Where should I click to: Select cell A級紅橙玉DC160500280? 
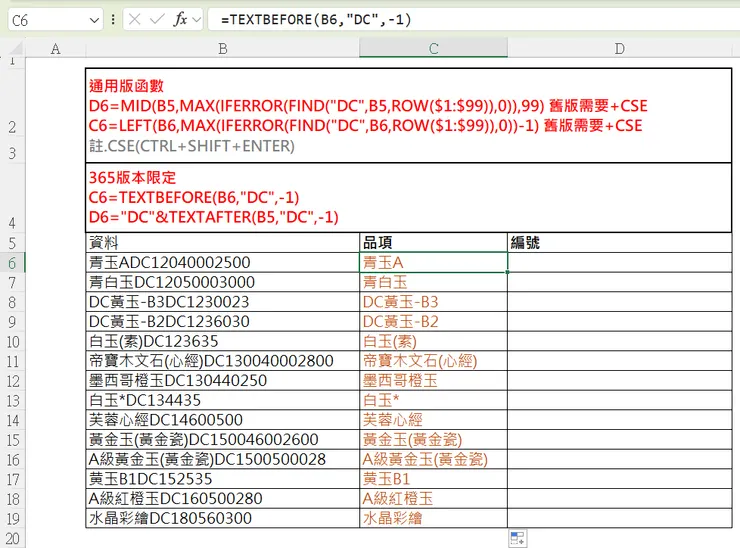[x=222, y=498]
